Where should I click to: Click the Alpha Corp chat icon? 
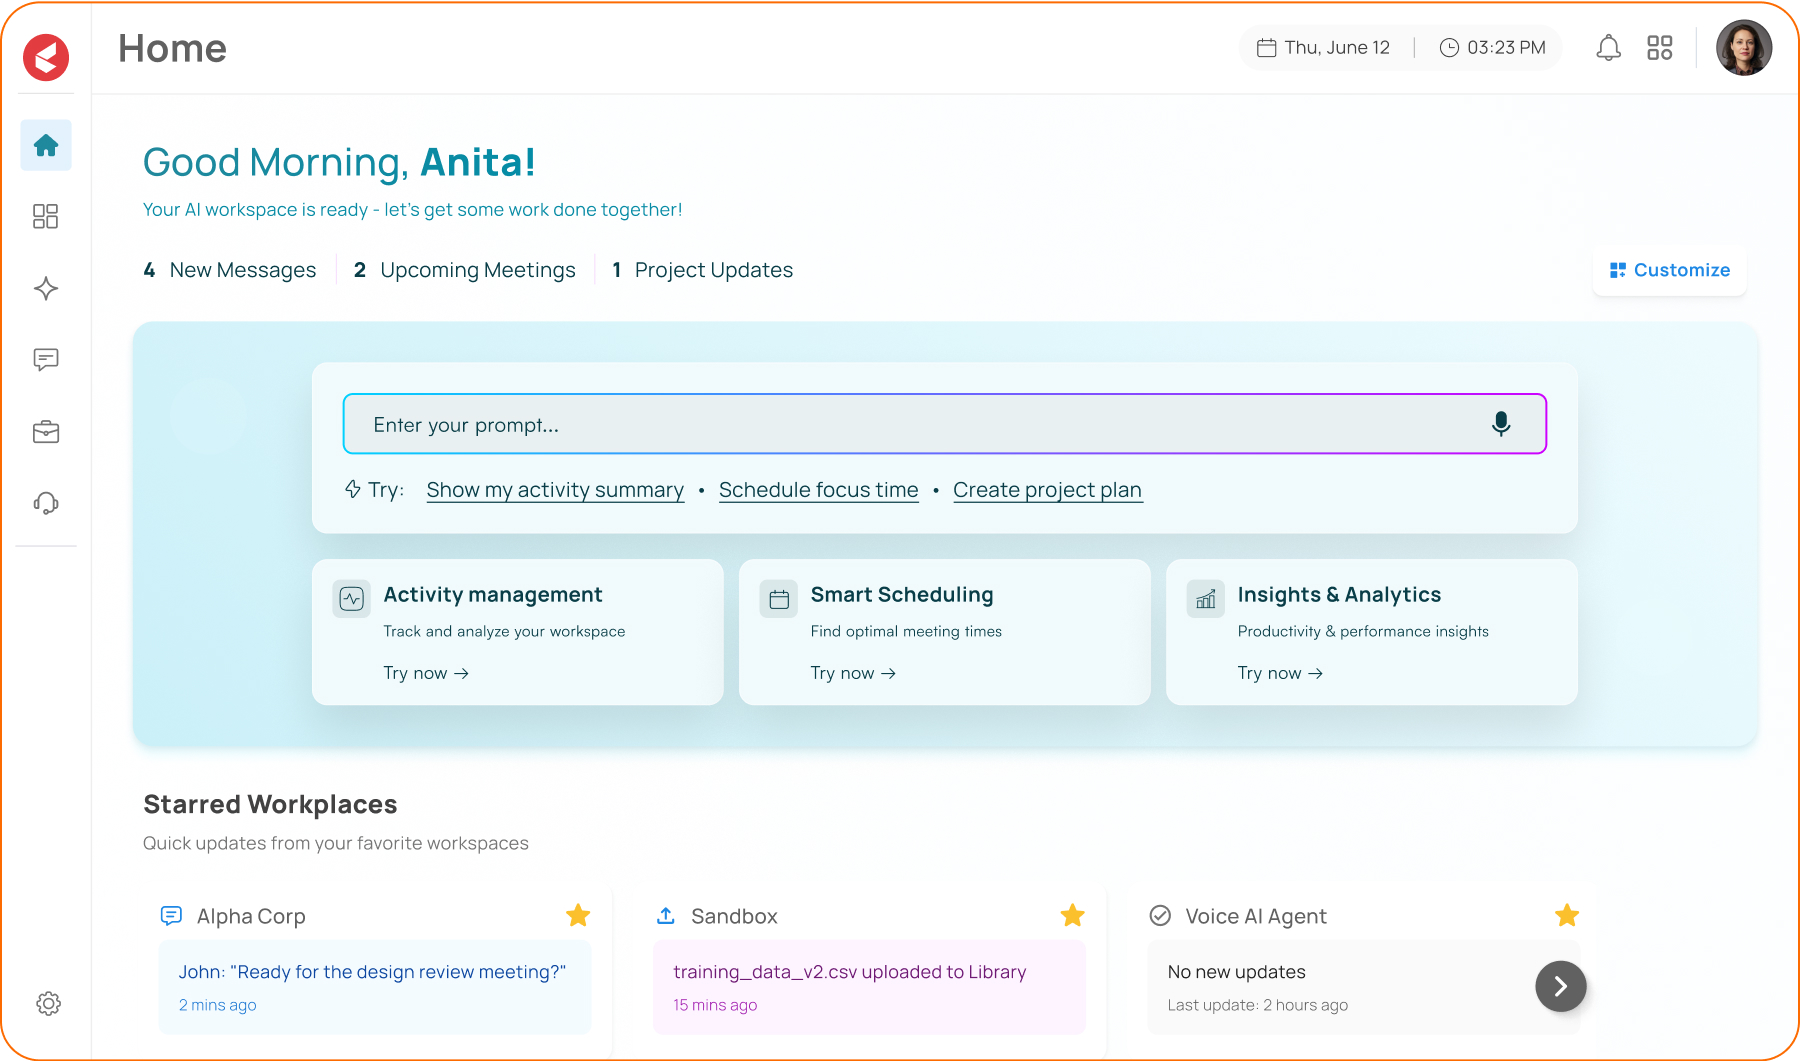[x=171, y=916]
